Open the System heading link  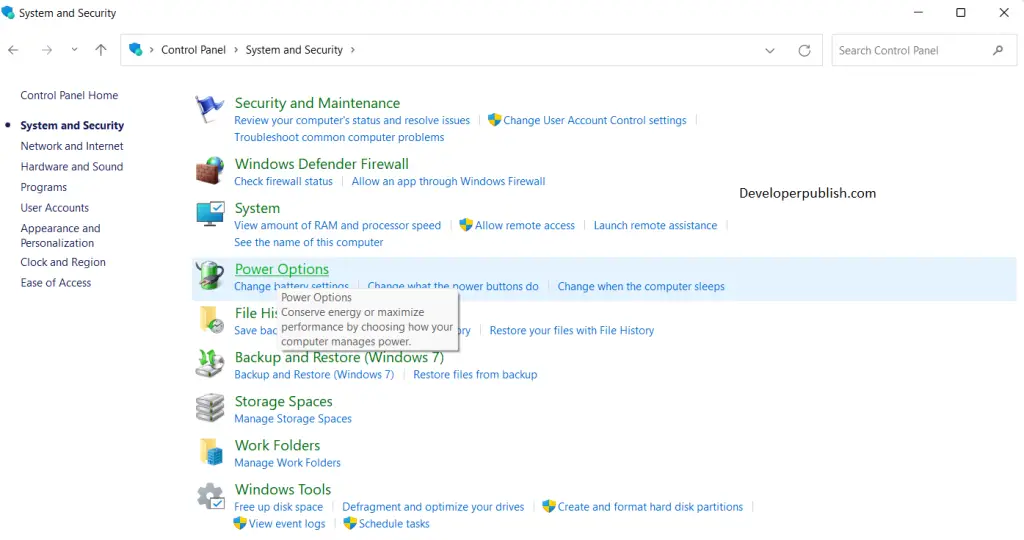click(257, 208)
